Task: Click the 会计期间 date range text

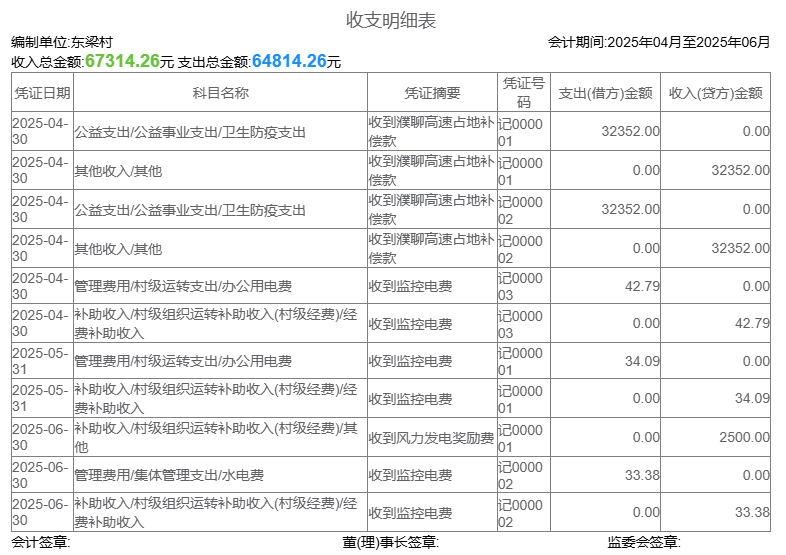Action: coord(659,42)
